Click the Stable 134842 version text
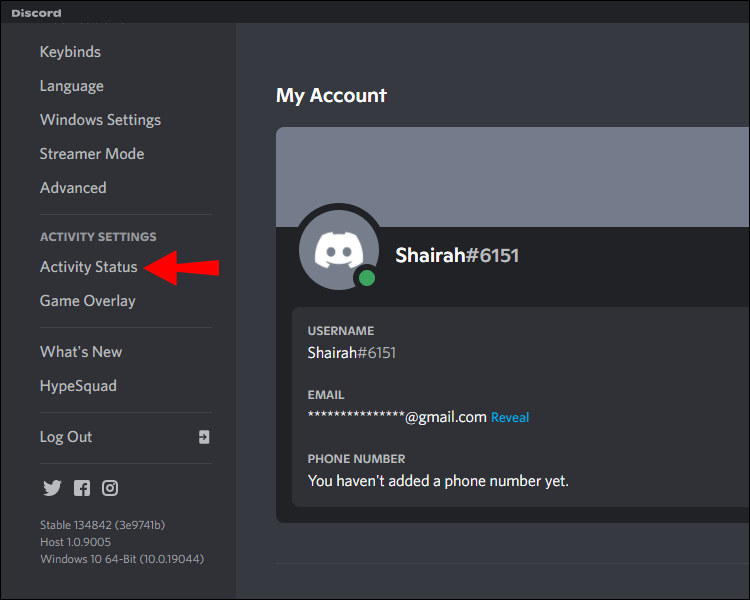750x600 pixels. 102,525
